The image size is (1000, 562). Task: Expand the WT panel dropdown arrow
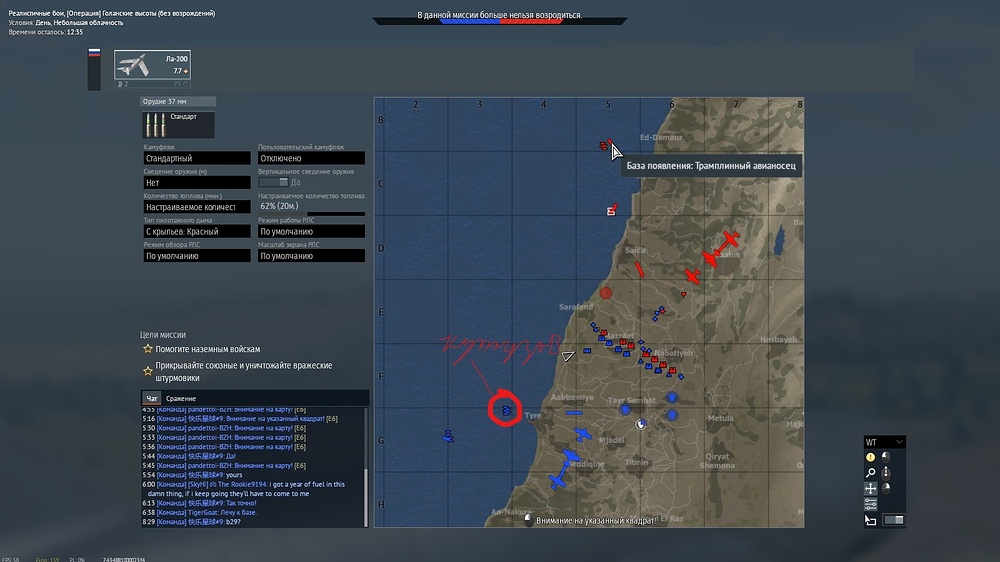(x=899, y=442)
